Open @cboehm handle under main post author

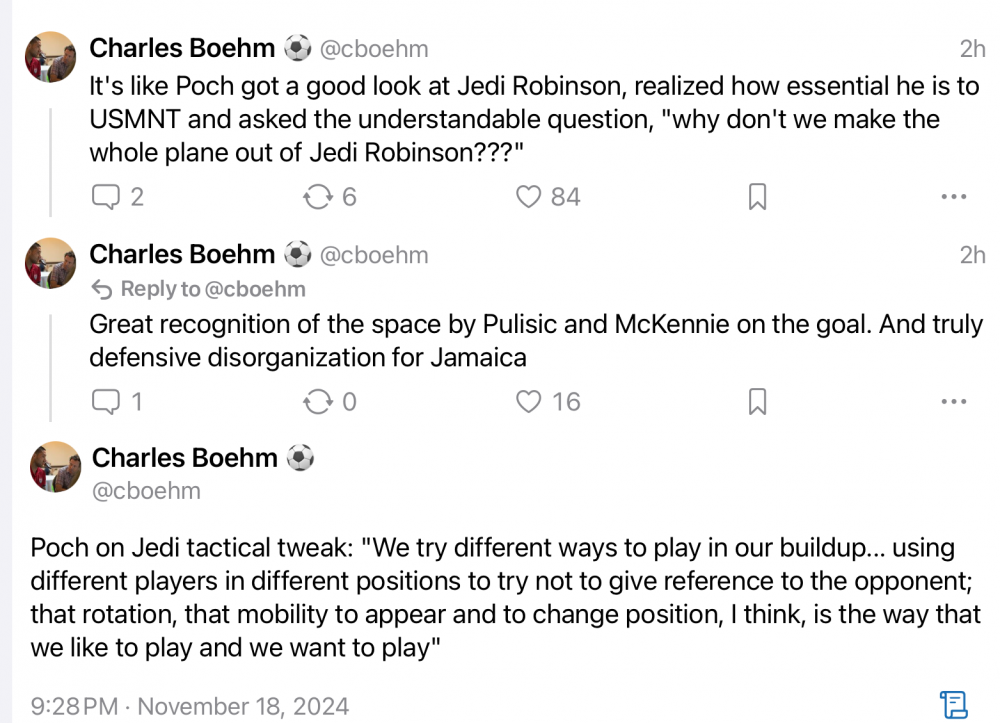point(146,491)
